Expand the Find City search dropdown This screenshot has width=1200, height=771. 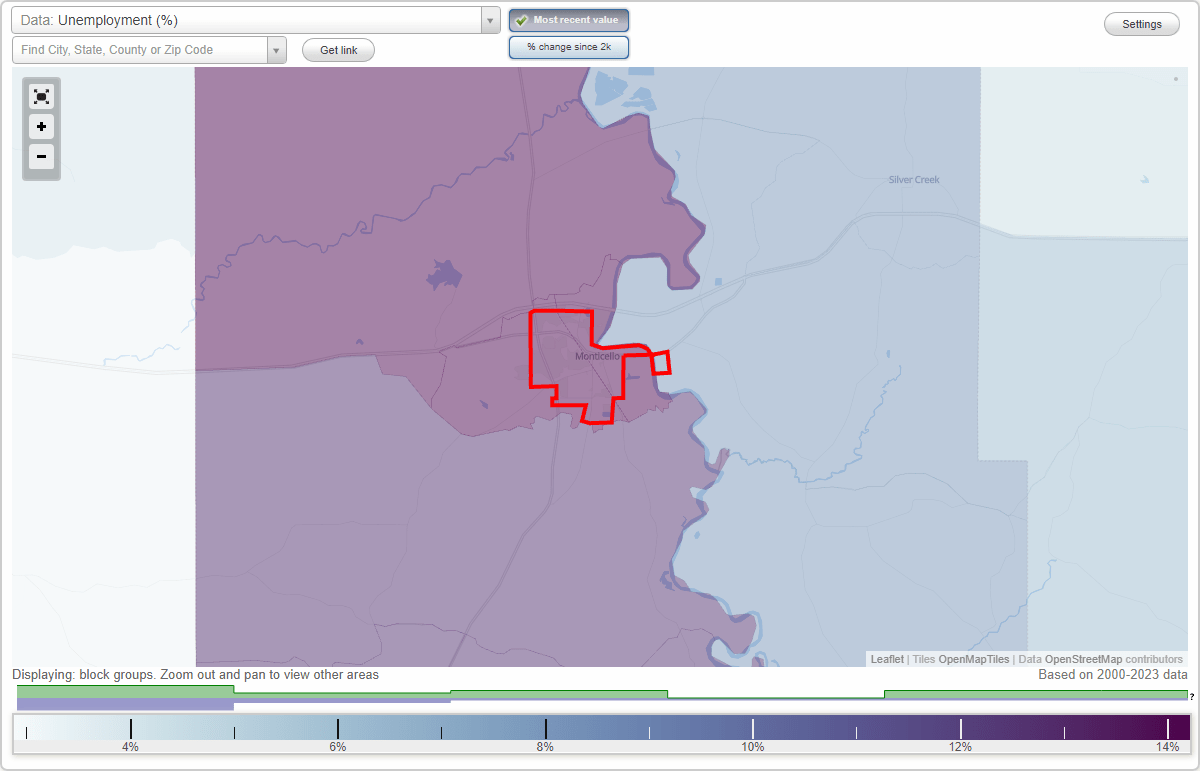(277, 49)
